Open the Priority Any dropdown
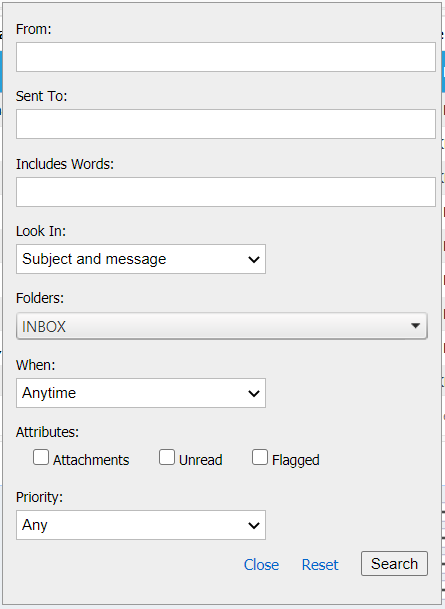The height and width of the screenshot is (609, 445). pyautogui.click(x=141, y=525)
